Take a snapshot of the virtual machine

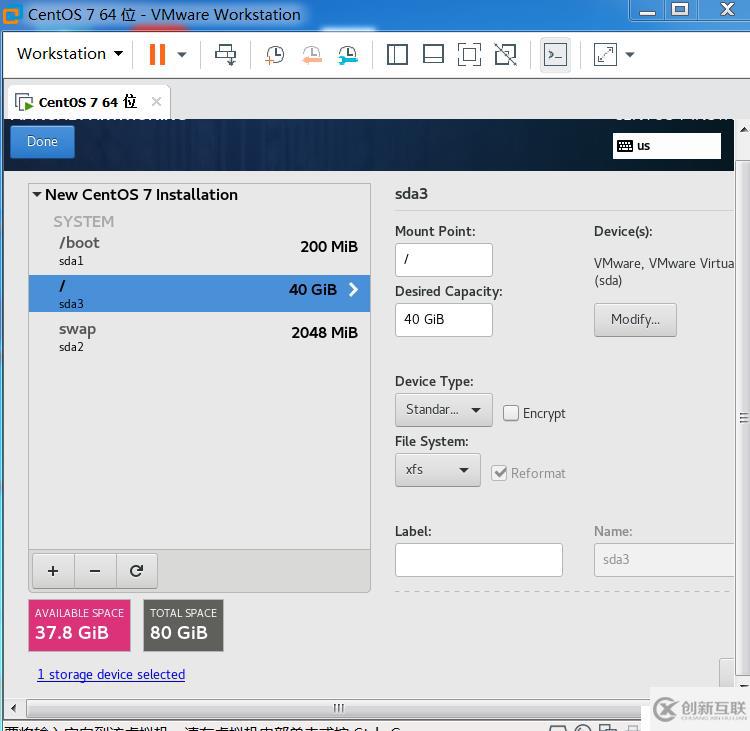[x=275, y=55]
